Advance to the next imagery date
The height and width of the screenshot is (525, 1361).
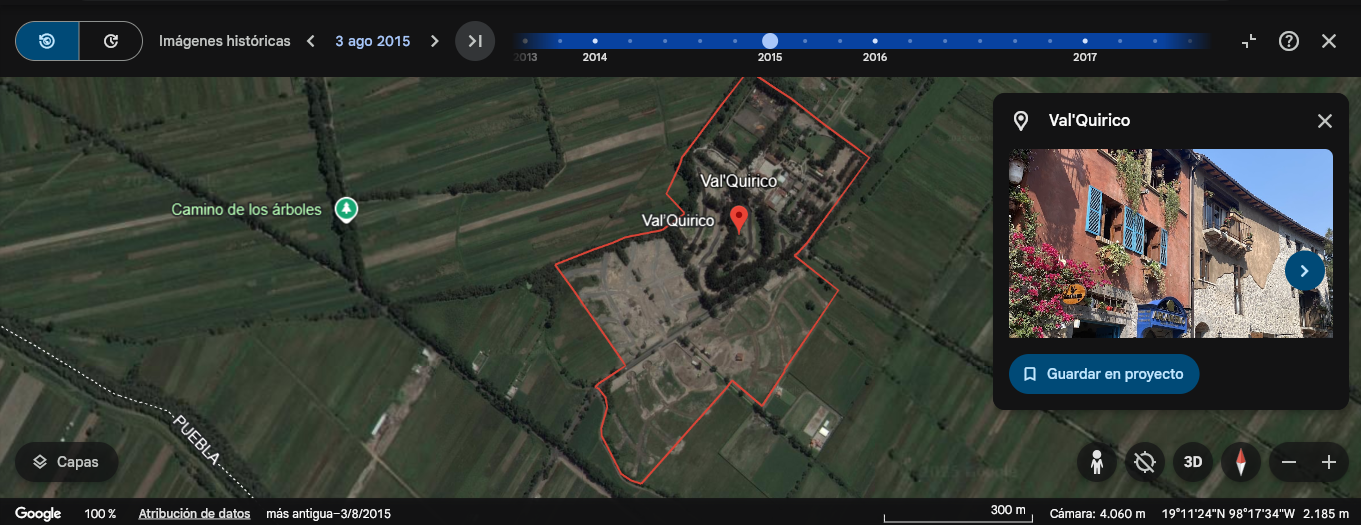click(x=434, y=41)
